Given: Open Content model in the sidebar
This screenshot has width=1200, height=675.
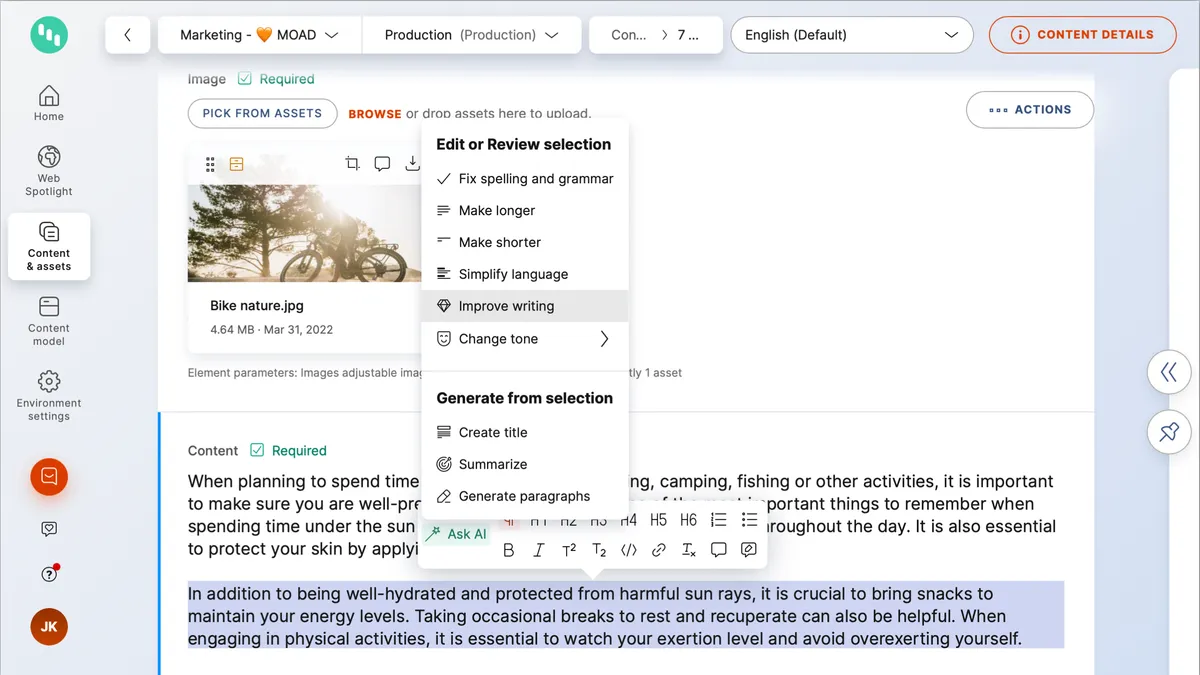Looking at the screenshot, I should [x=49, y=321].
